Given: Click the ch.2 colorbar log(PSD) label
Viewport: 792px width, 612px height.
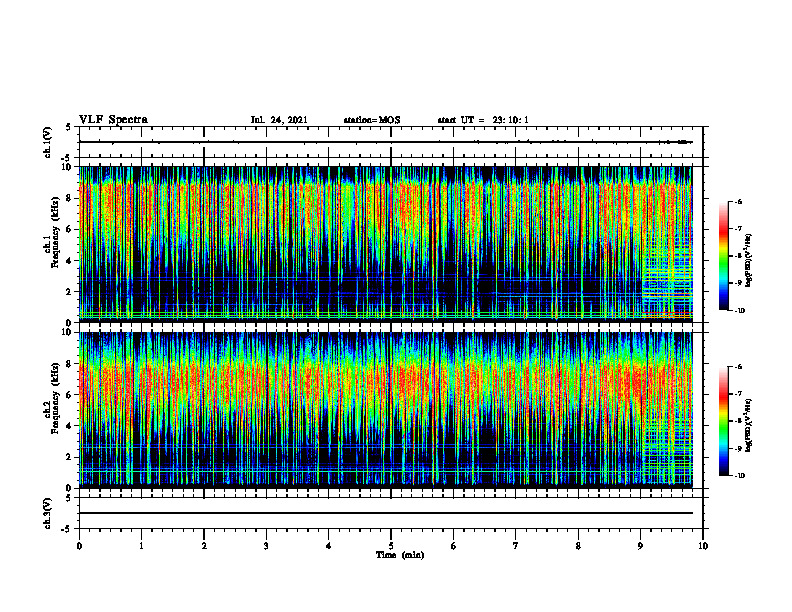Looking at the screenshot, I should tap(749, 425).
